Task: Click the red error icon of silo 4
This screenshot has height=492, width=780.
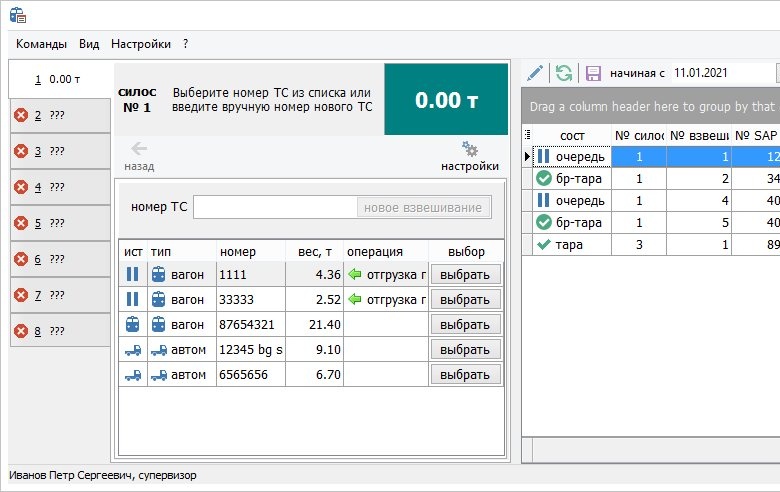Action: [21, 187]
